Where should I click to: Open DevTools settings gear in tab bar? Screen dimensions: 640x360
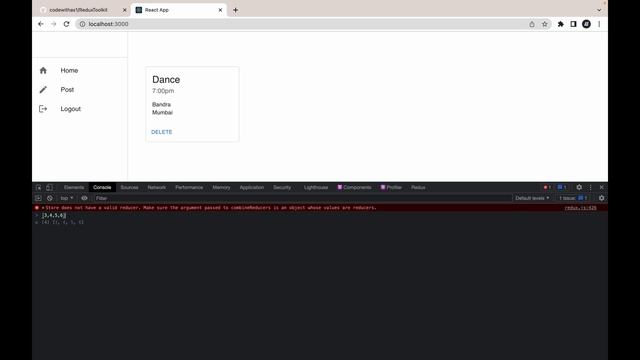(579, 187)
